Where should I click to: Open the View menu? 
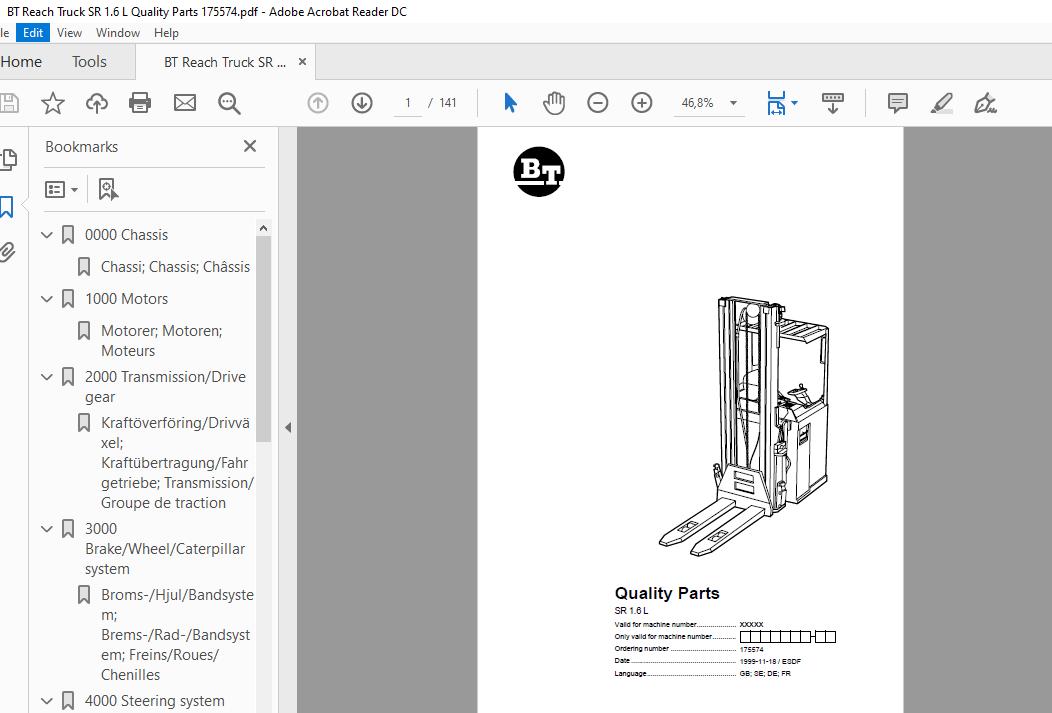point(69,33)
